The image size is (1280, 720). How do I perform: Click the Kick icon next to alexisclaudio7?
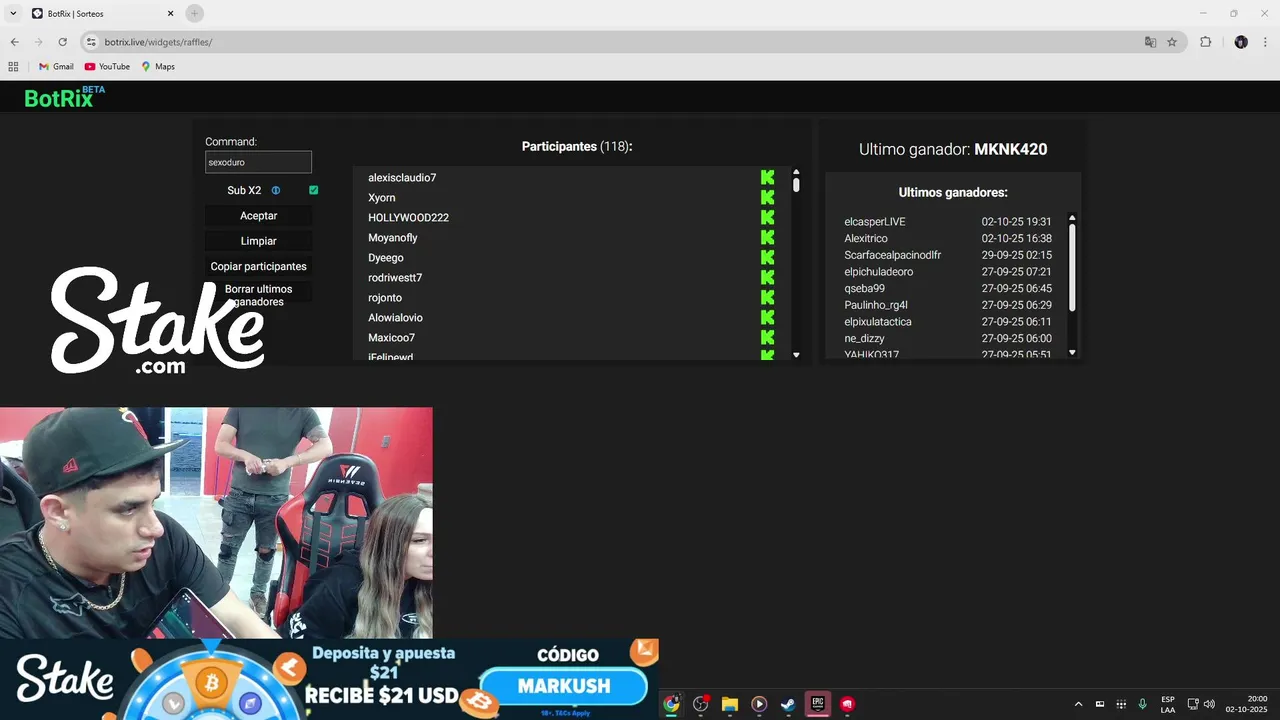coord(767,178)
